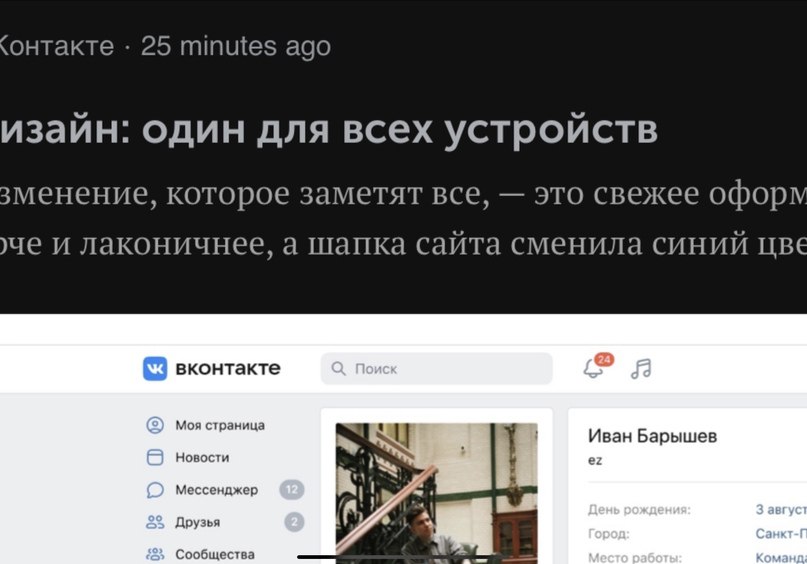The width and height of the screenshot is (807, 564).
Task: Click the Мессенджер chat bubble icon
Action: click(x=155, y=490)
